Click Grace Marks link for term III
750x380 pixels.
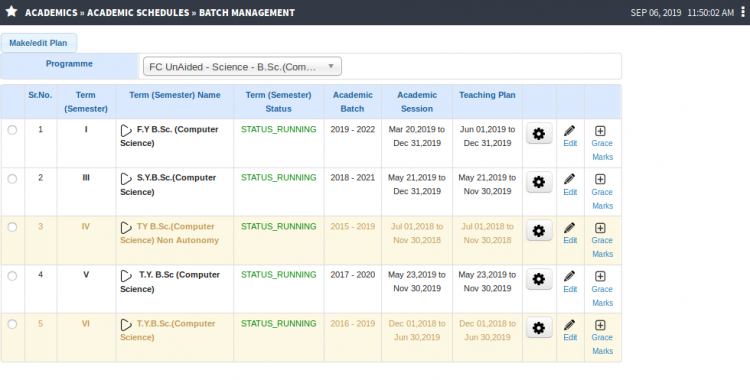pyautogui.click(x=602, y=199)
